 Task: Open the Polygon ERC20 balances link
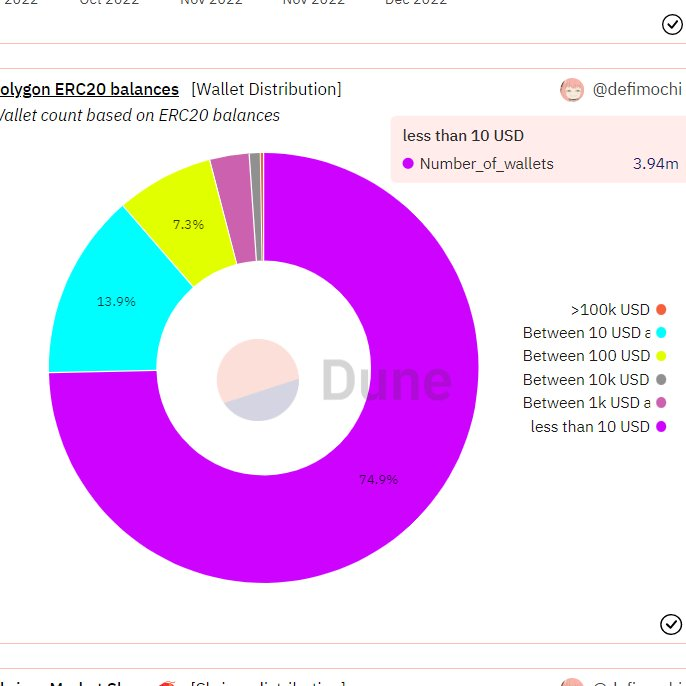click(89, 89)
